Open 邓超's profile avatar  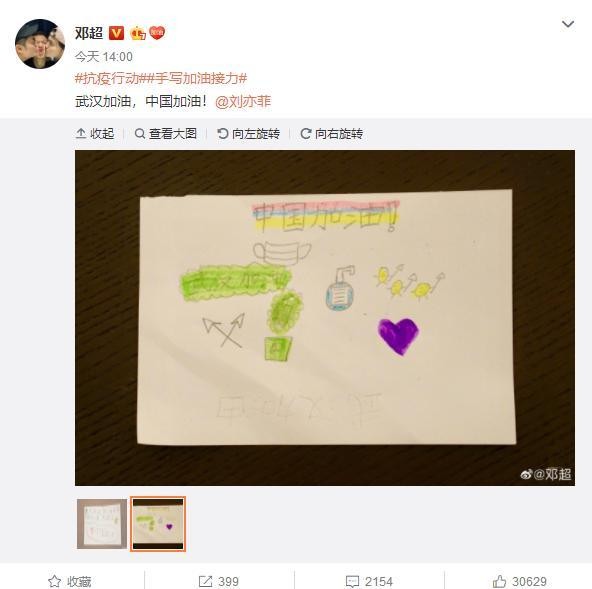click(x=40, y=44)
